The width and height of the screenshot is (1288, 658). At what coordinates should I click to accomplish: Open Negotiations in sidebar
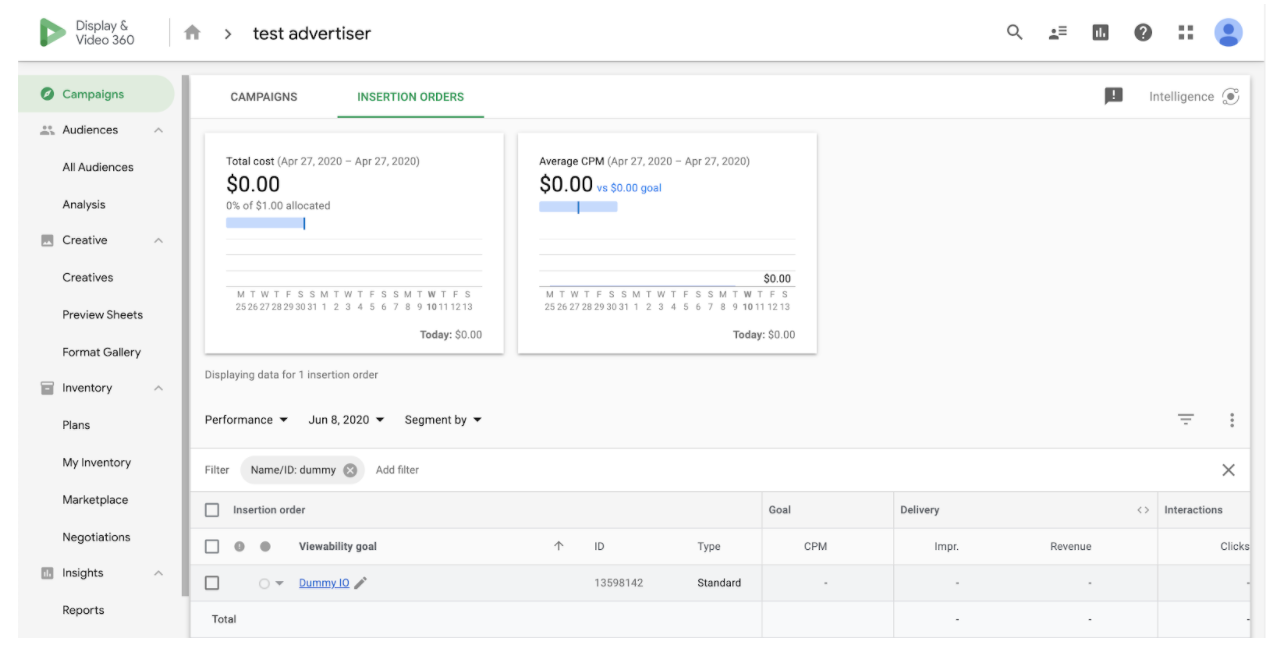tap(96, 537)
